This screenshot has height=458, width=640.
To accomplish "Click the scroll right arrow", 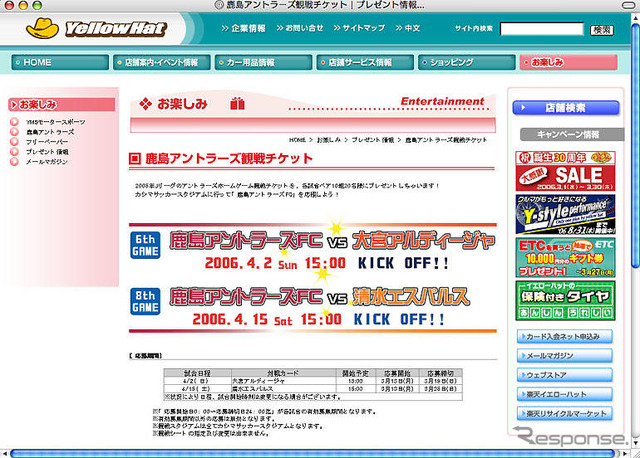I will [x=627, y=454].
